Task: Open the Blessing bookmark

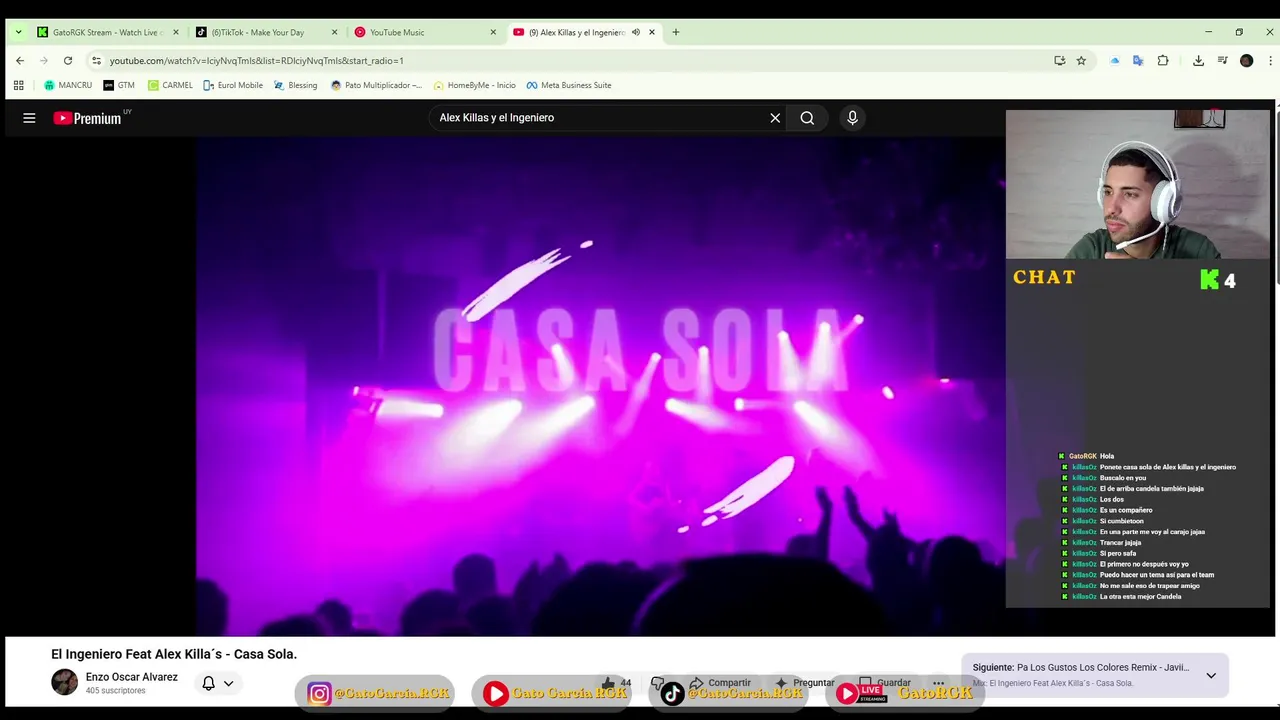Action: click(x=296, y=85)
